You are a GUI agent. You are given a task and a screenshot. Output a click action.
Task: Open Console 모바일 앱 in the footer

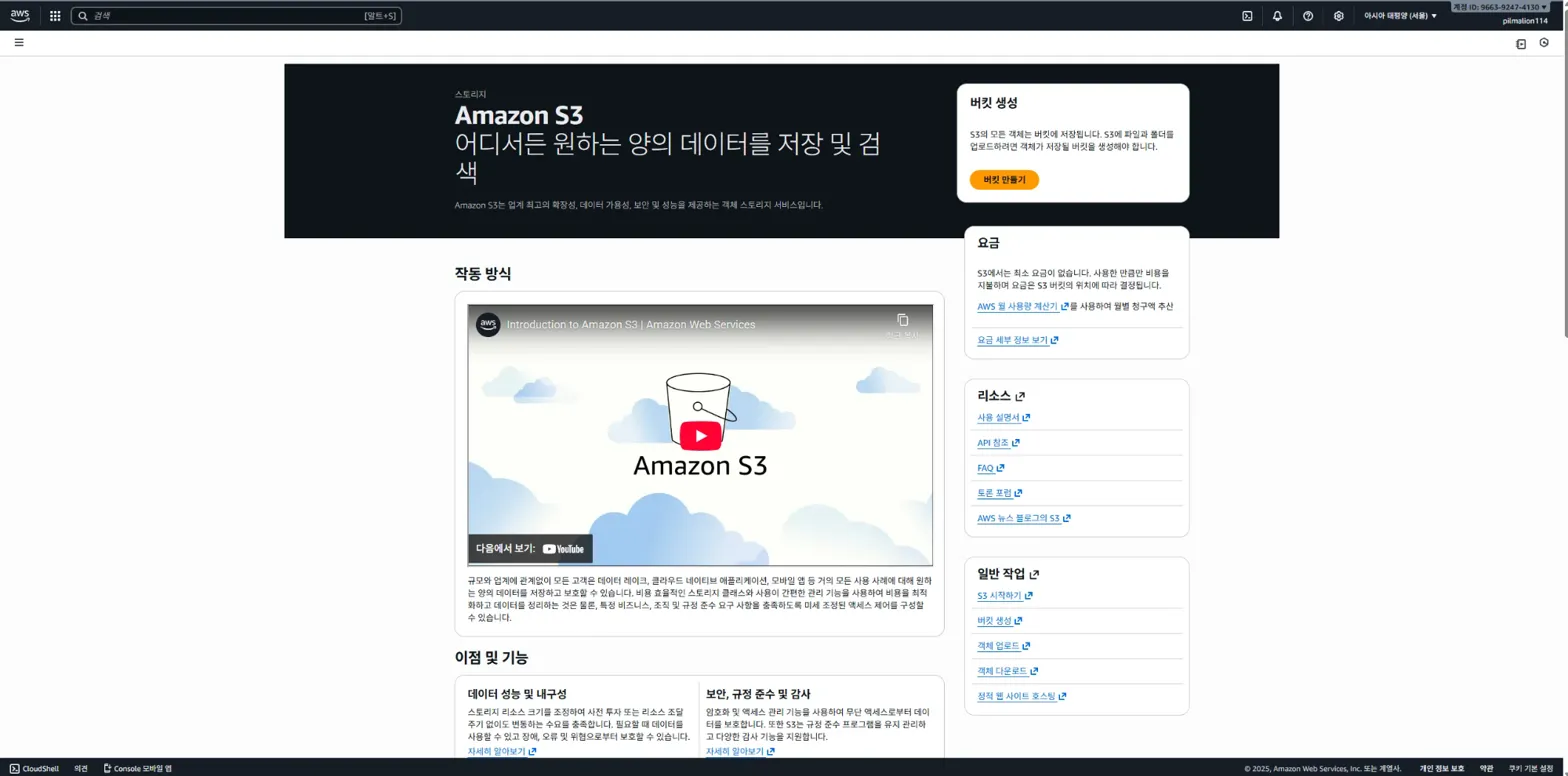[138, 769]
